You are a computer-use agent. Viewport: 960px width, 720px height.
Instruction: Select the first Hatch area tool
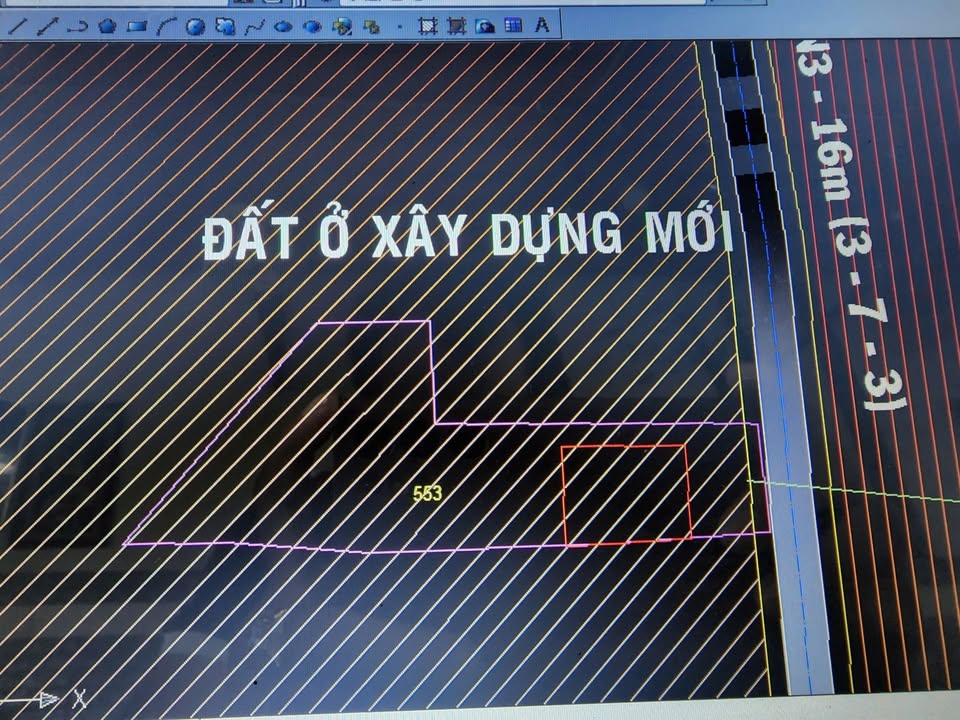click(x=428, y=26)
